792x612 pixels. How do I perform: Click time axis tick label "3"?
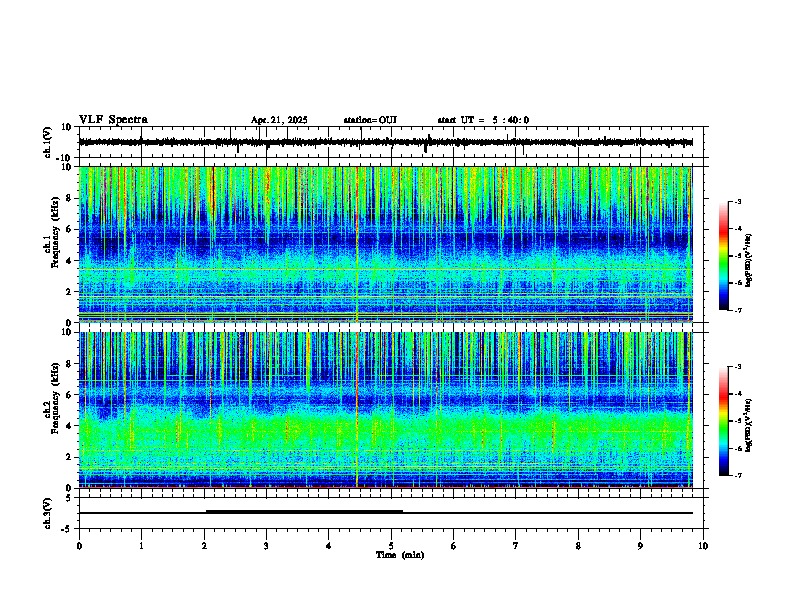tap(266, 546)
